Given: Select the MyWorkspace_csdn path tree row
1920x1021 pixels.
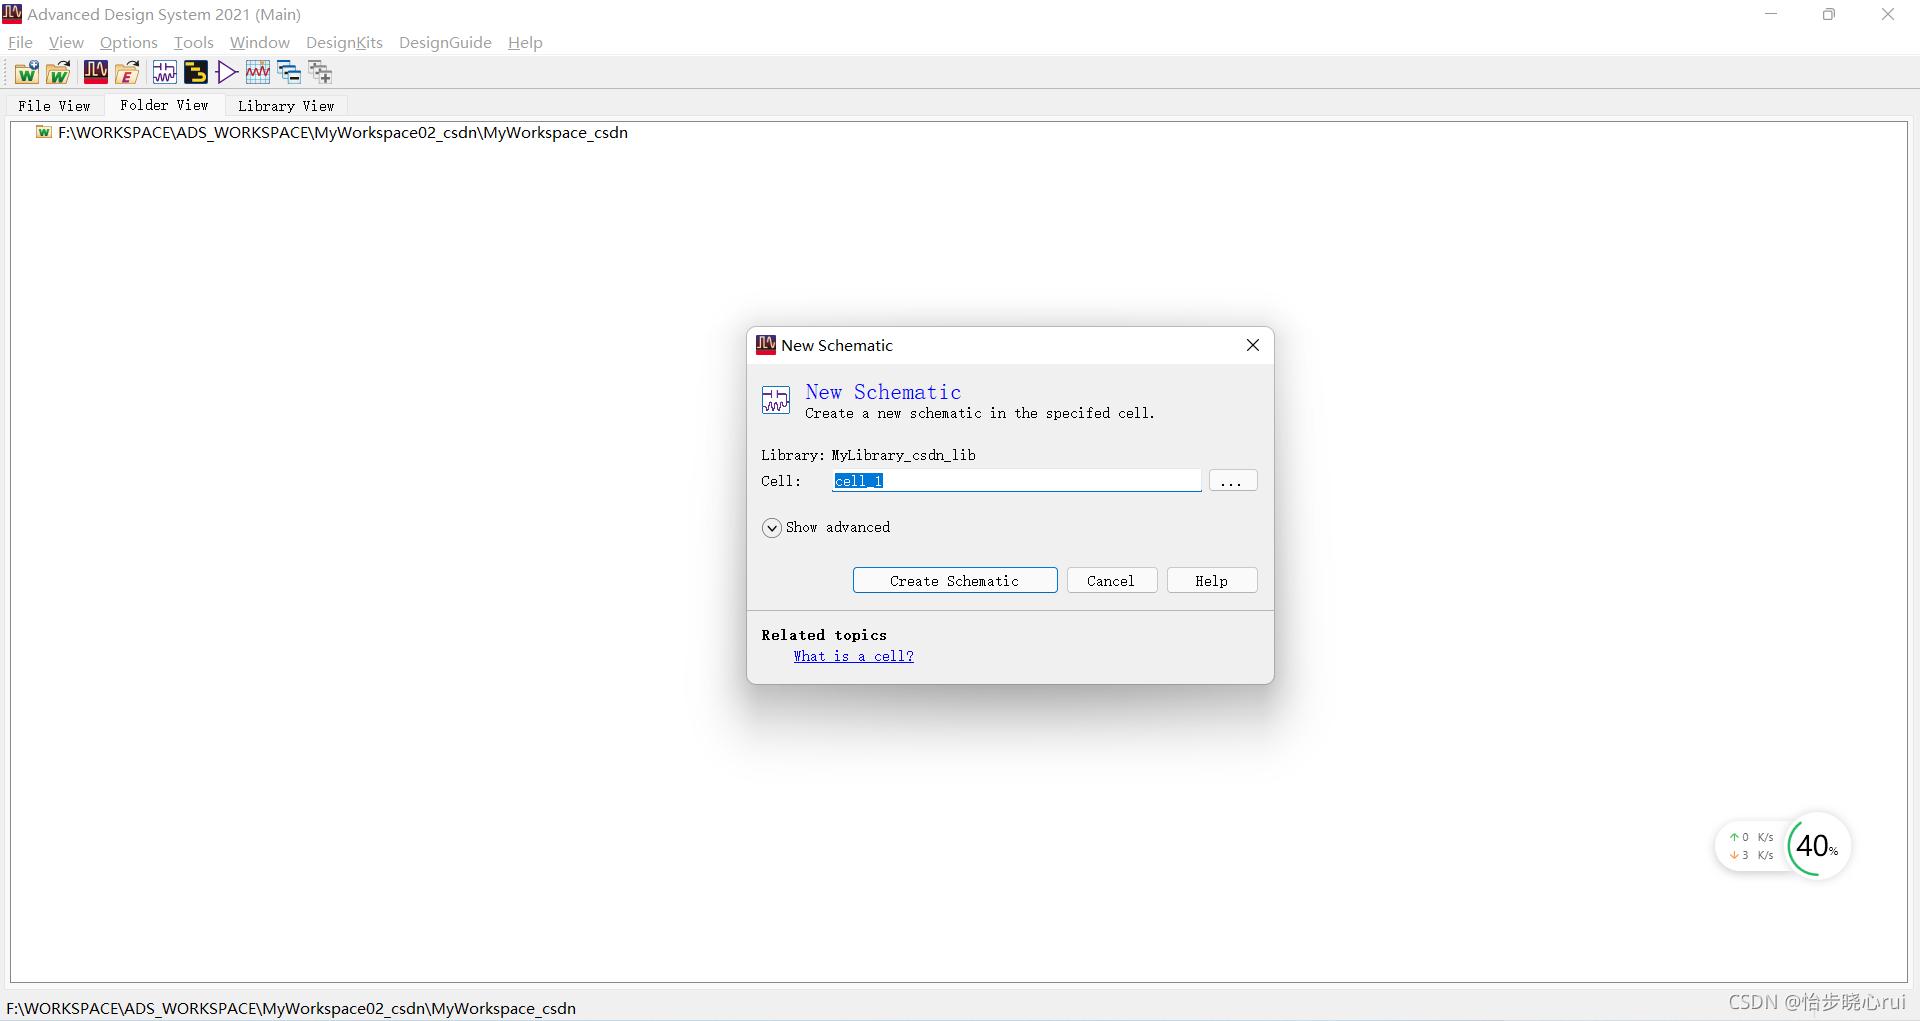Looking at the screenshot, I should pyautogui.click(x=343, y=132).
